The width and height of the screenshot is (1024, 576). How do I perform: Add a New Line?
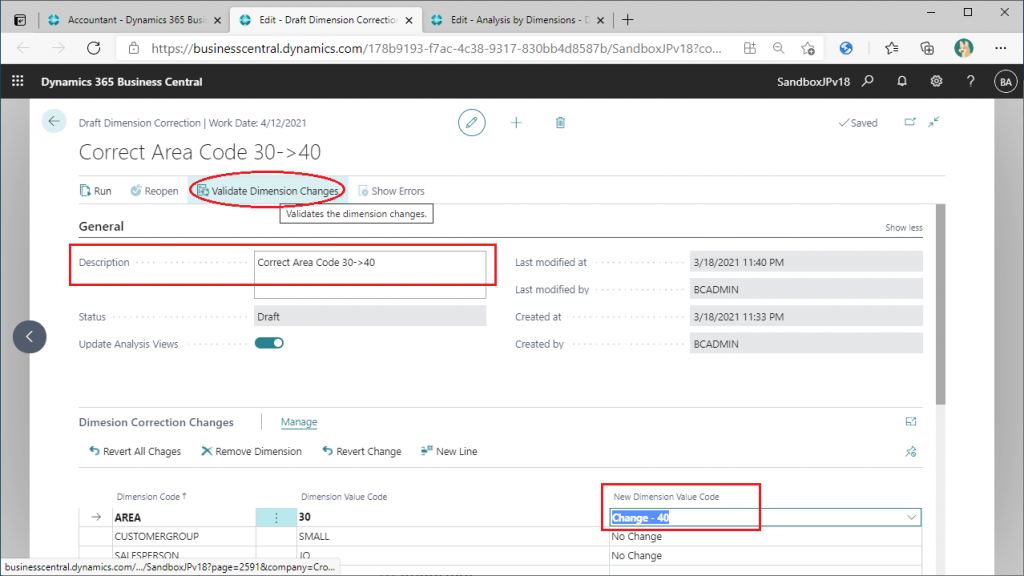pos(449,451)
